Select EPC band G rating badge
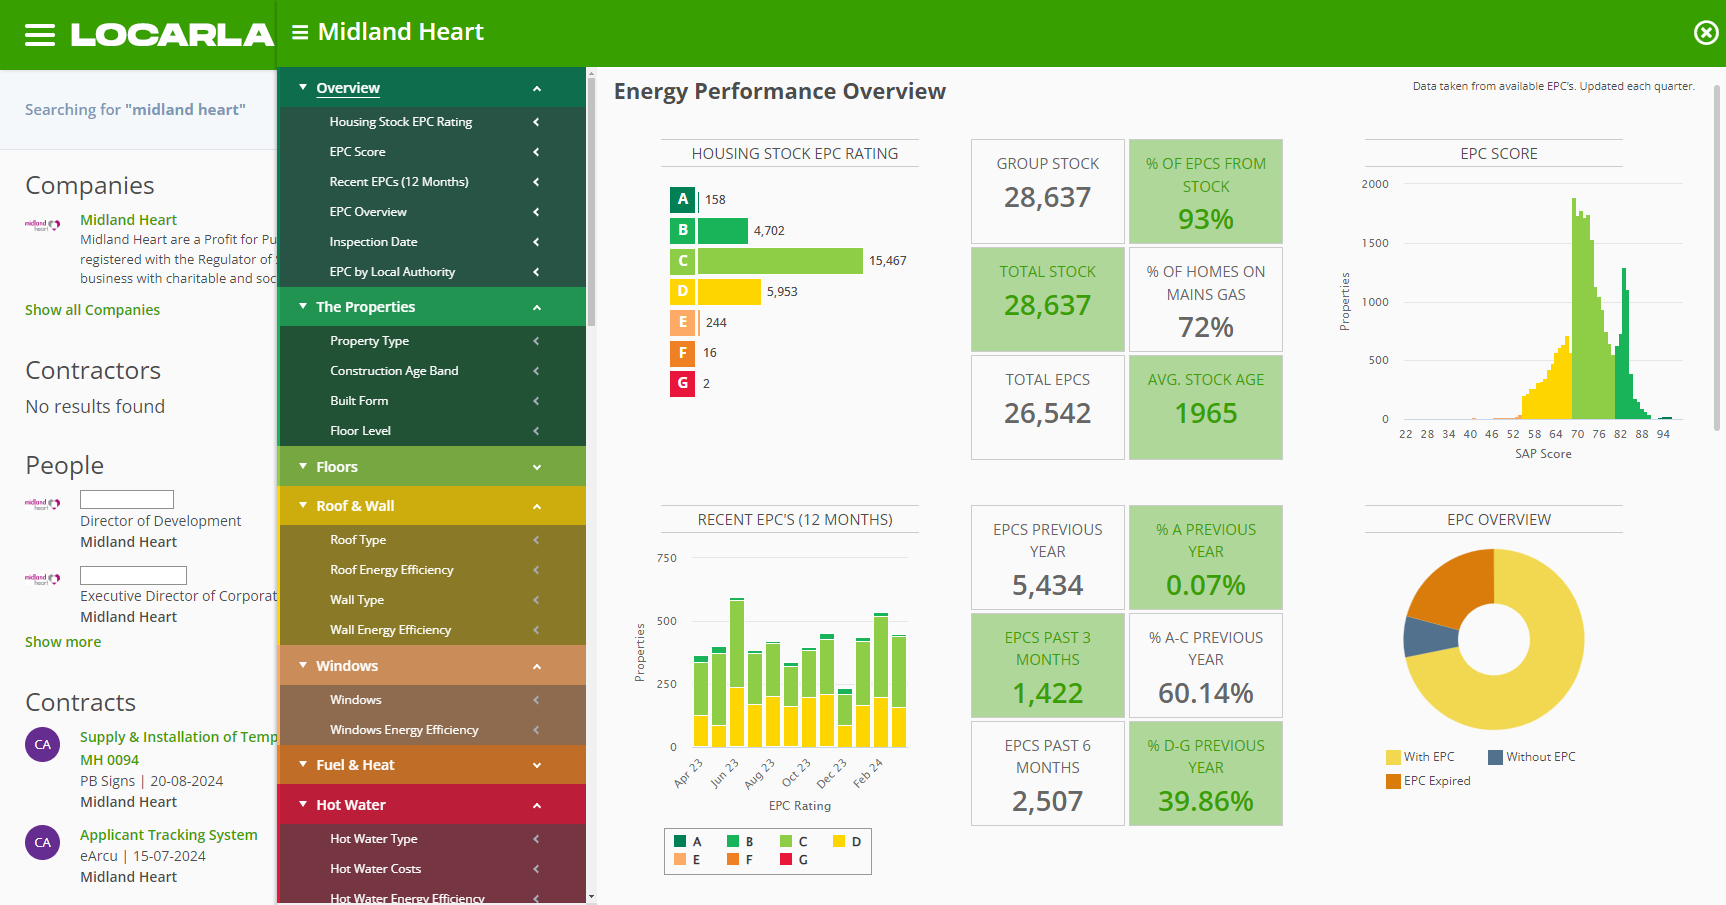1726x905 pixels. tap(682, 383)
